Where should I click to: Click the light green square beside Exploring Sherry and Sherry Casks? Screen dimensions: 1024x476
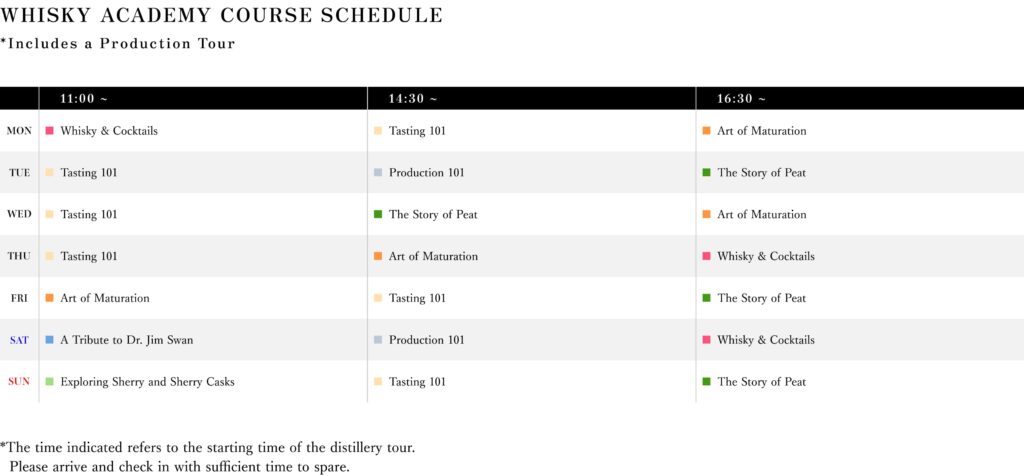coord(49,382)
